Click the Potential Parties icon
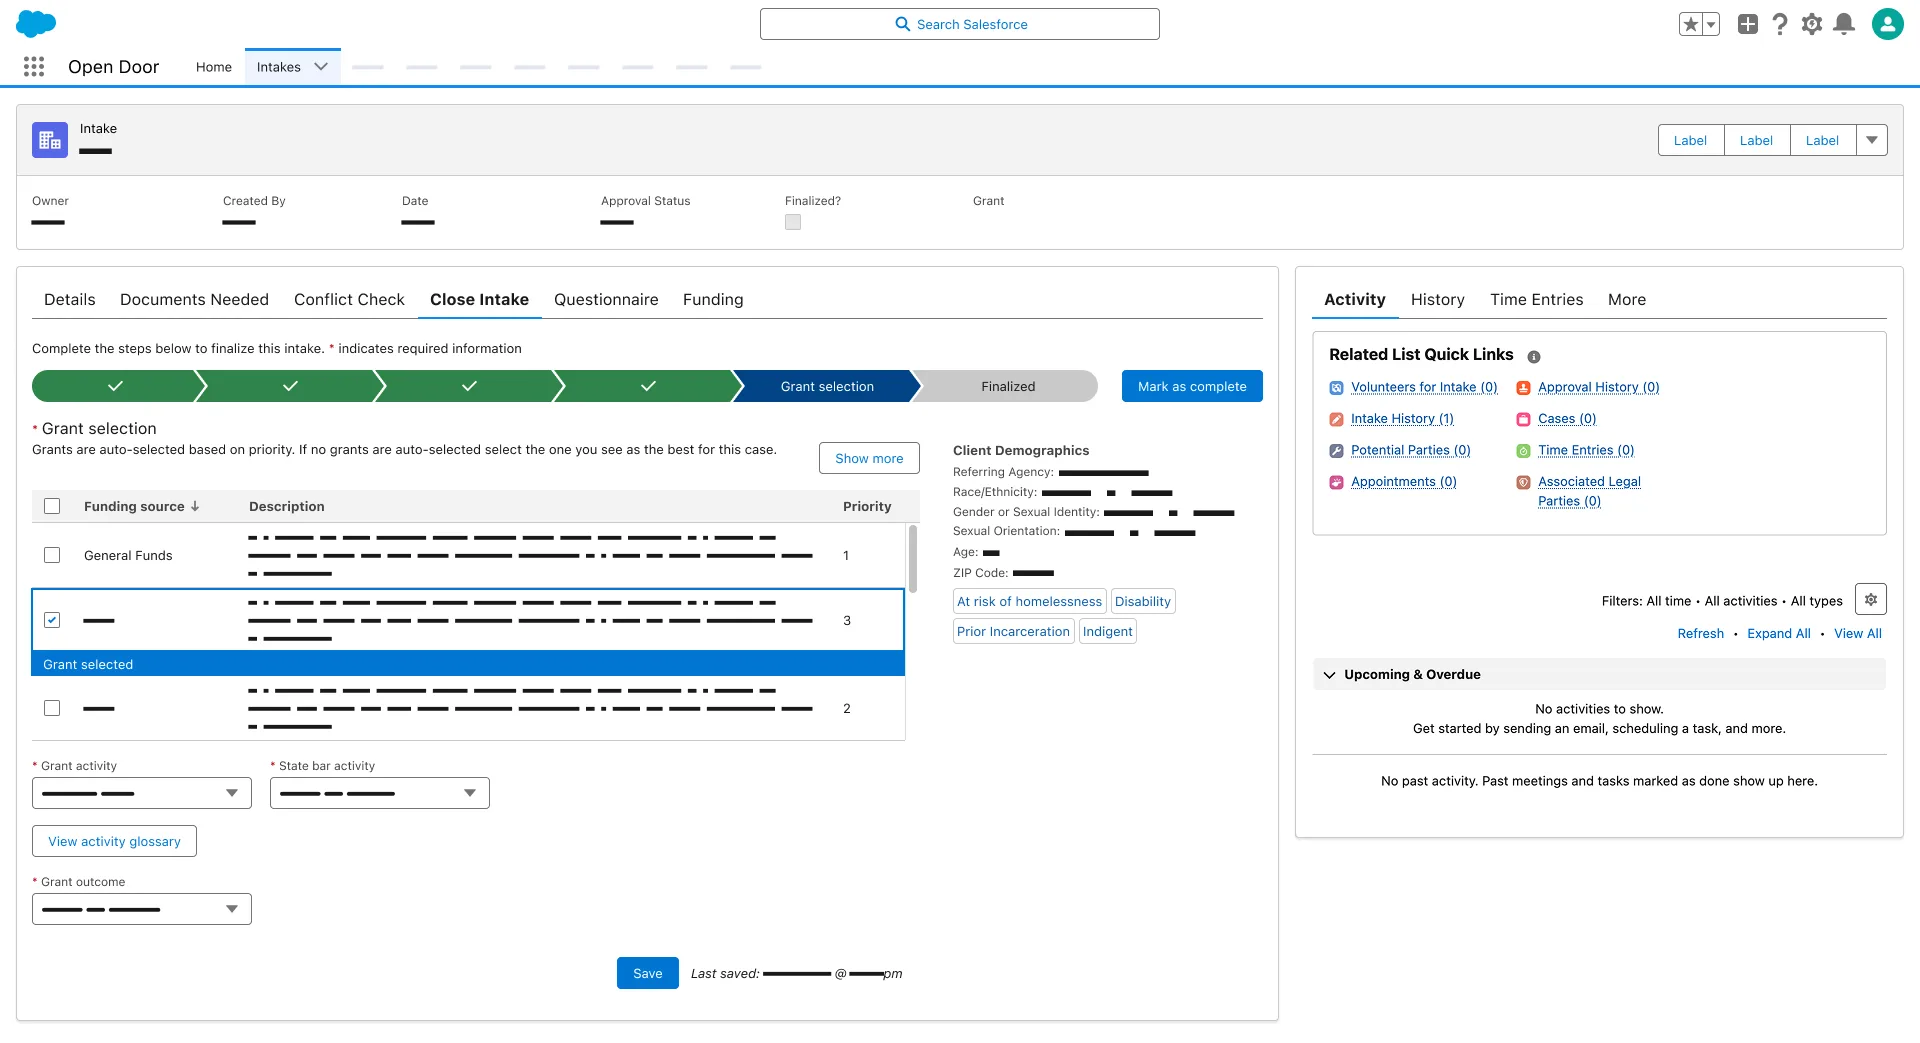1920x1043 pixels. click(1336, 451)
